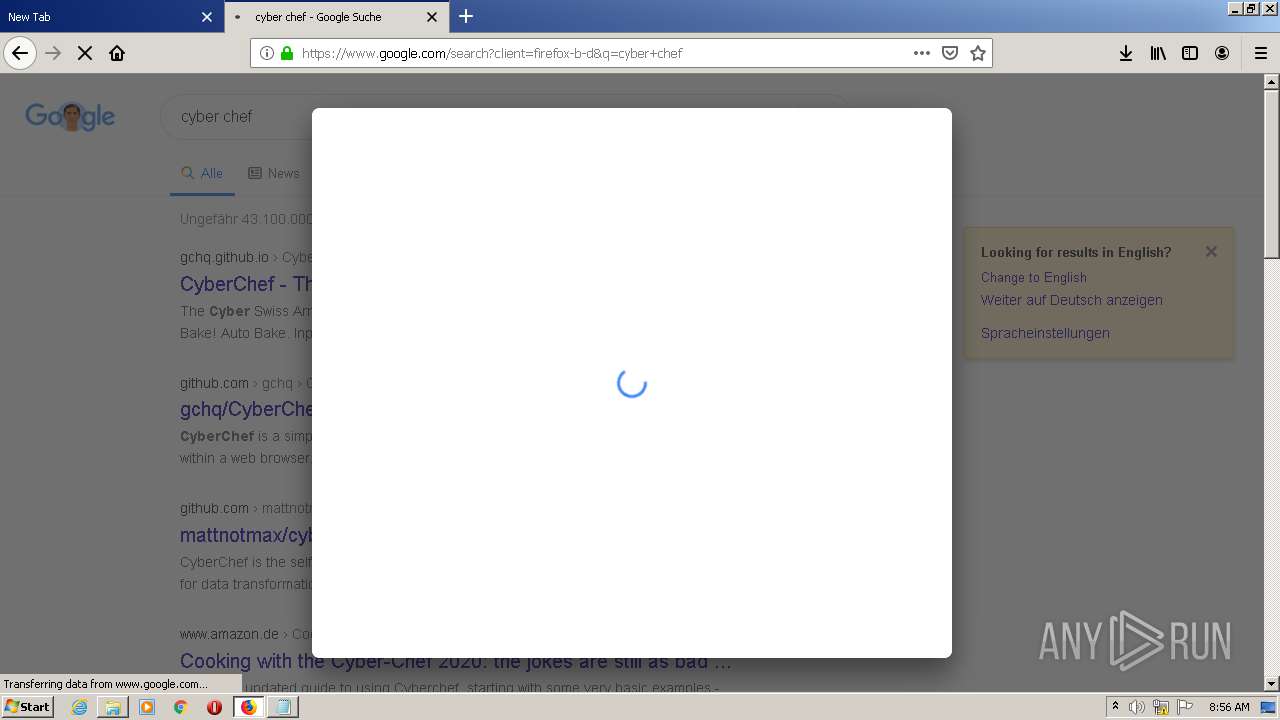The image size is (1280, 720).
Task: Open the Action Center flag icon
Action: point(1185,707)
